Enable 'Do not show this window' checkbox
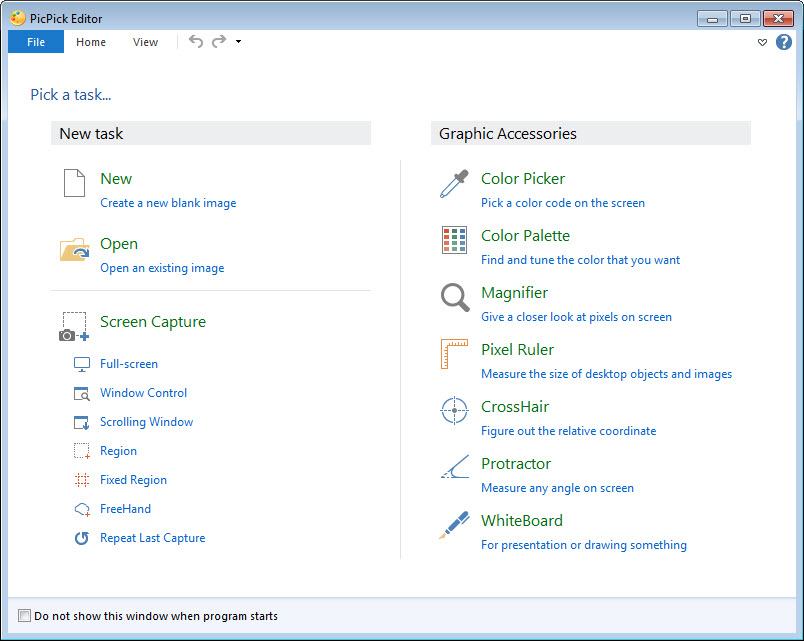 pyautogui.click(x=24, y=615)
